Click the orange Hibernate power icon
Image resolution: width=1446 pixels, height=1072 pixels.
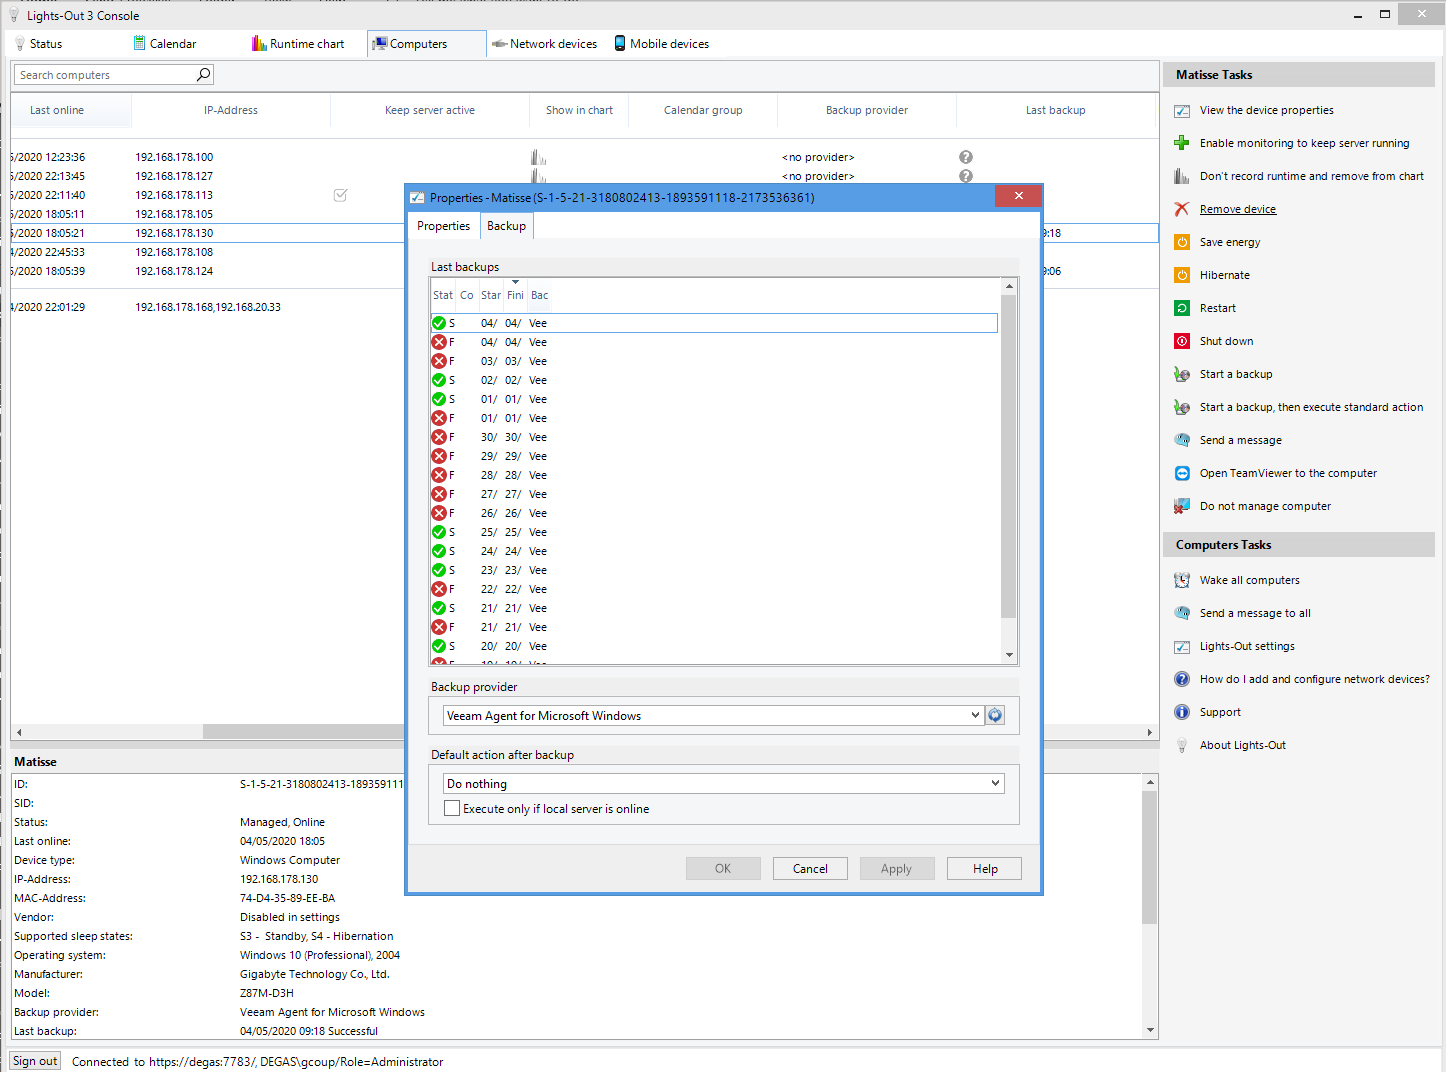coord(1181,275)
